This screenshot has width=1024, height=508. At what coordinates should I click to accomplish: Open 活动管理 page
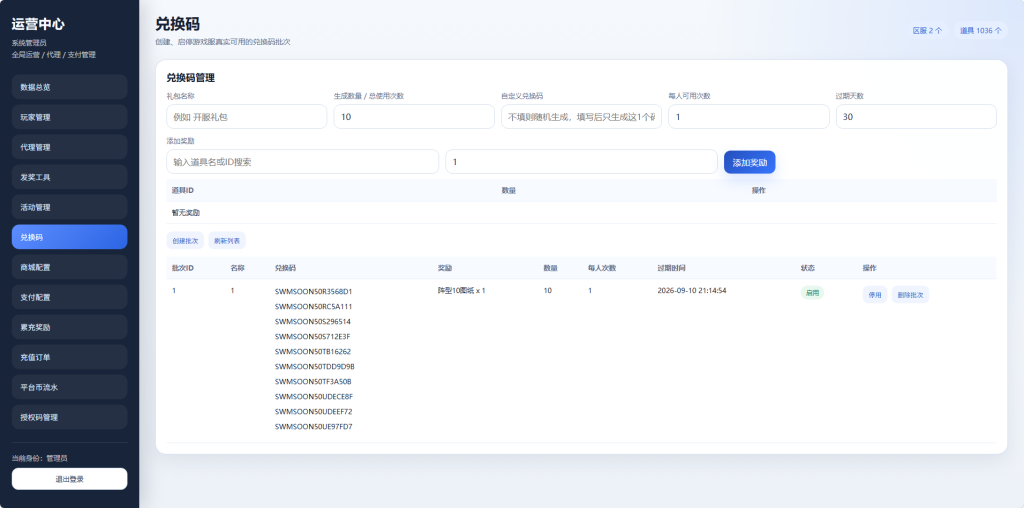(69, 207)
